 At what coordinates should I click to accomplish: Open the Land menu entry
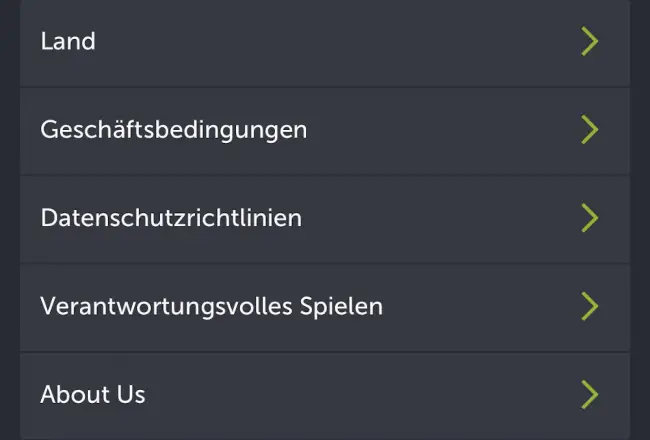point(325,42)
